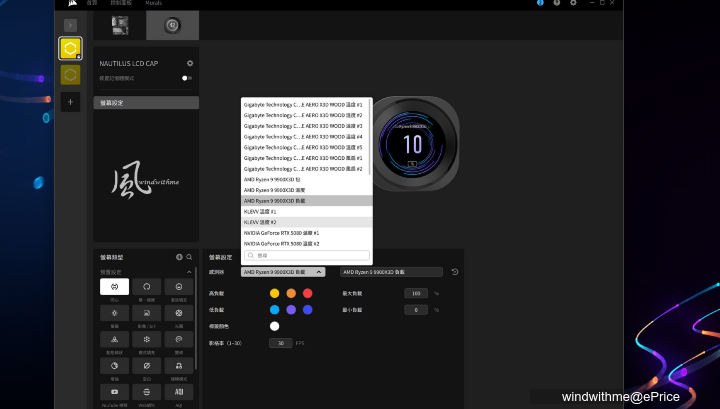Screen dimensions: 720x409
Task: Edit the sensor display name field
Action: (391, 272)
